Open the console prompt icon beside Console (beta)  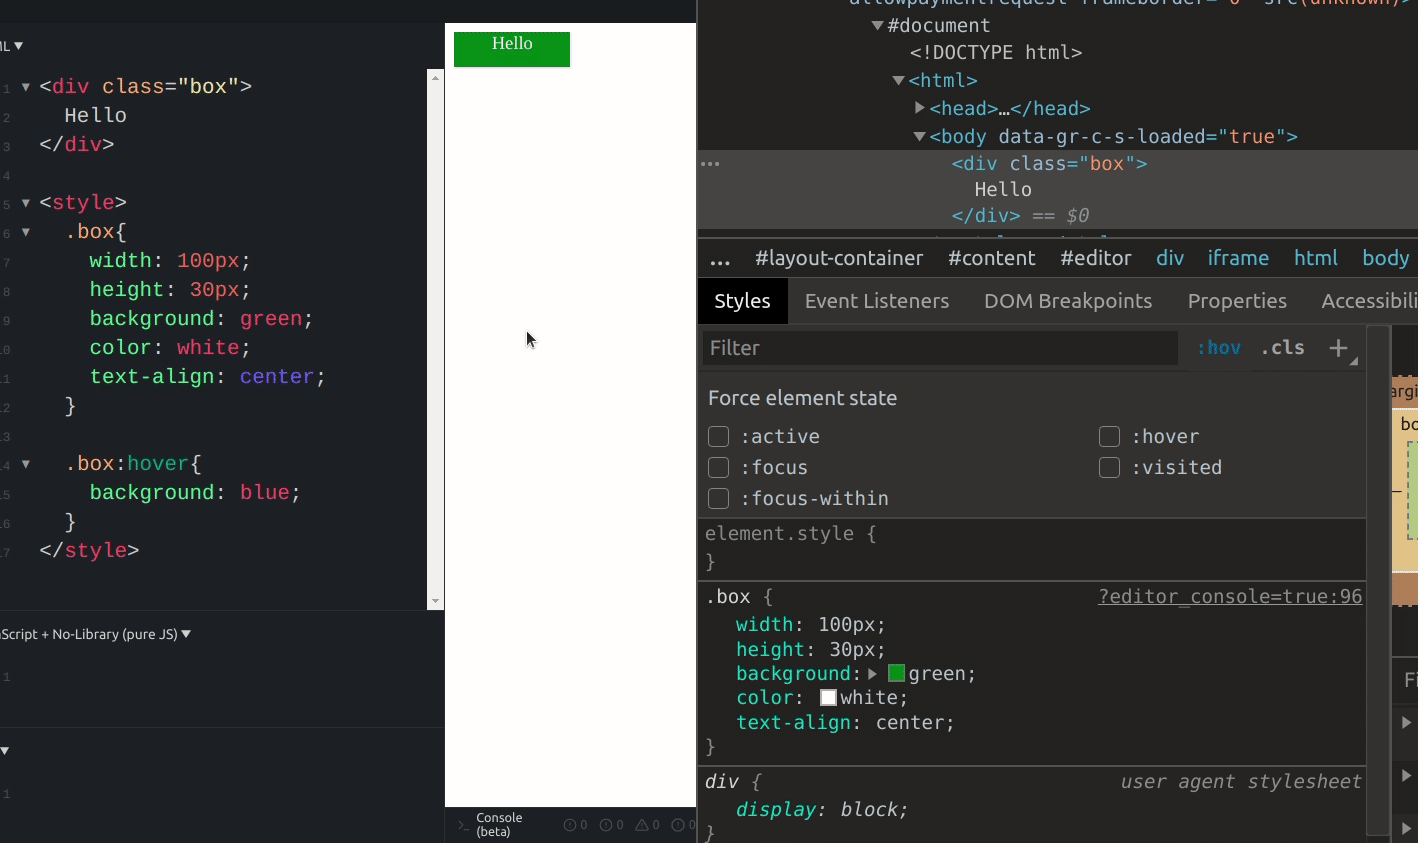(x=463, y=825)
